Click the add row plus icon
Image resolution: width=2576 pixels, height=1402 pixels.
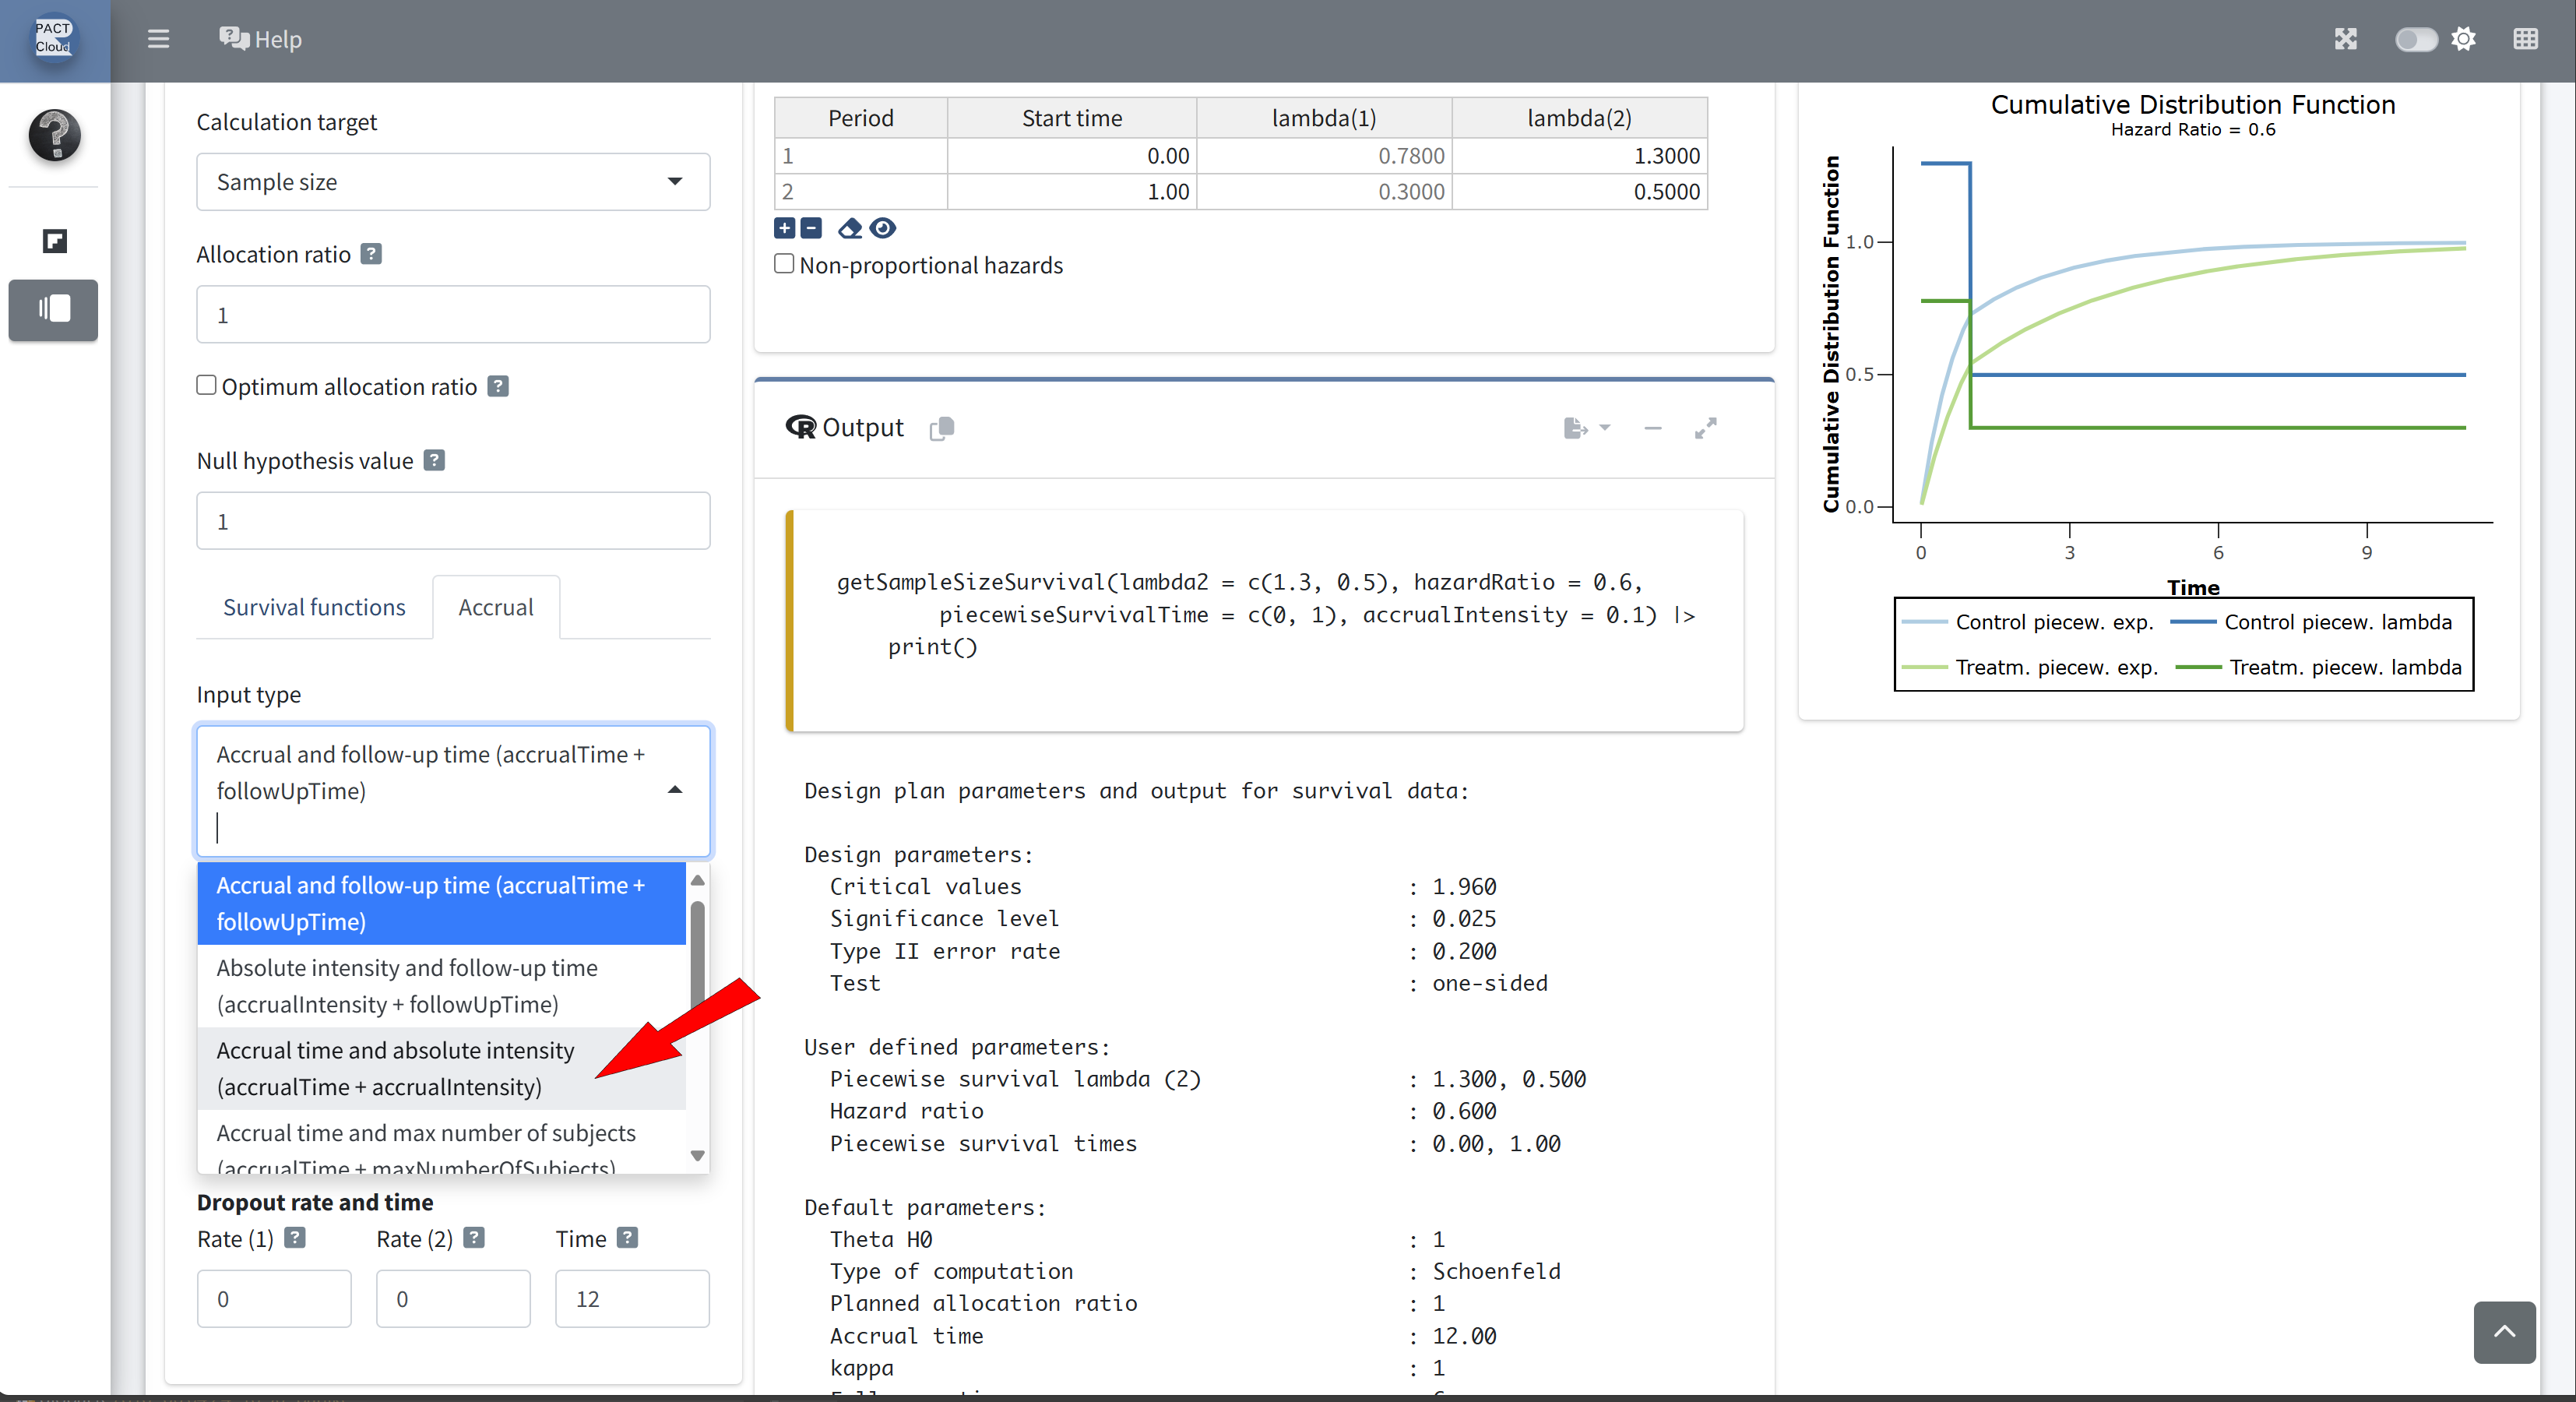pos(784,229)
